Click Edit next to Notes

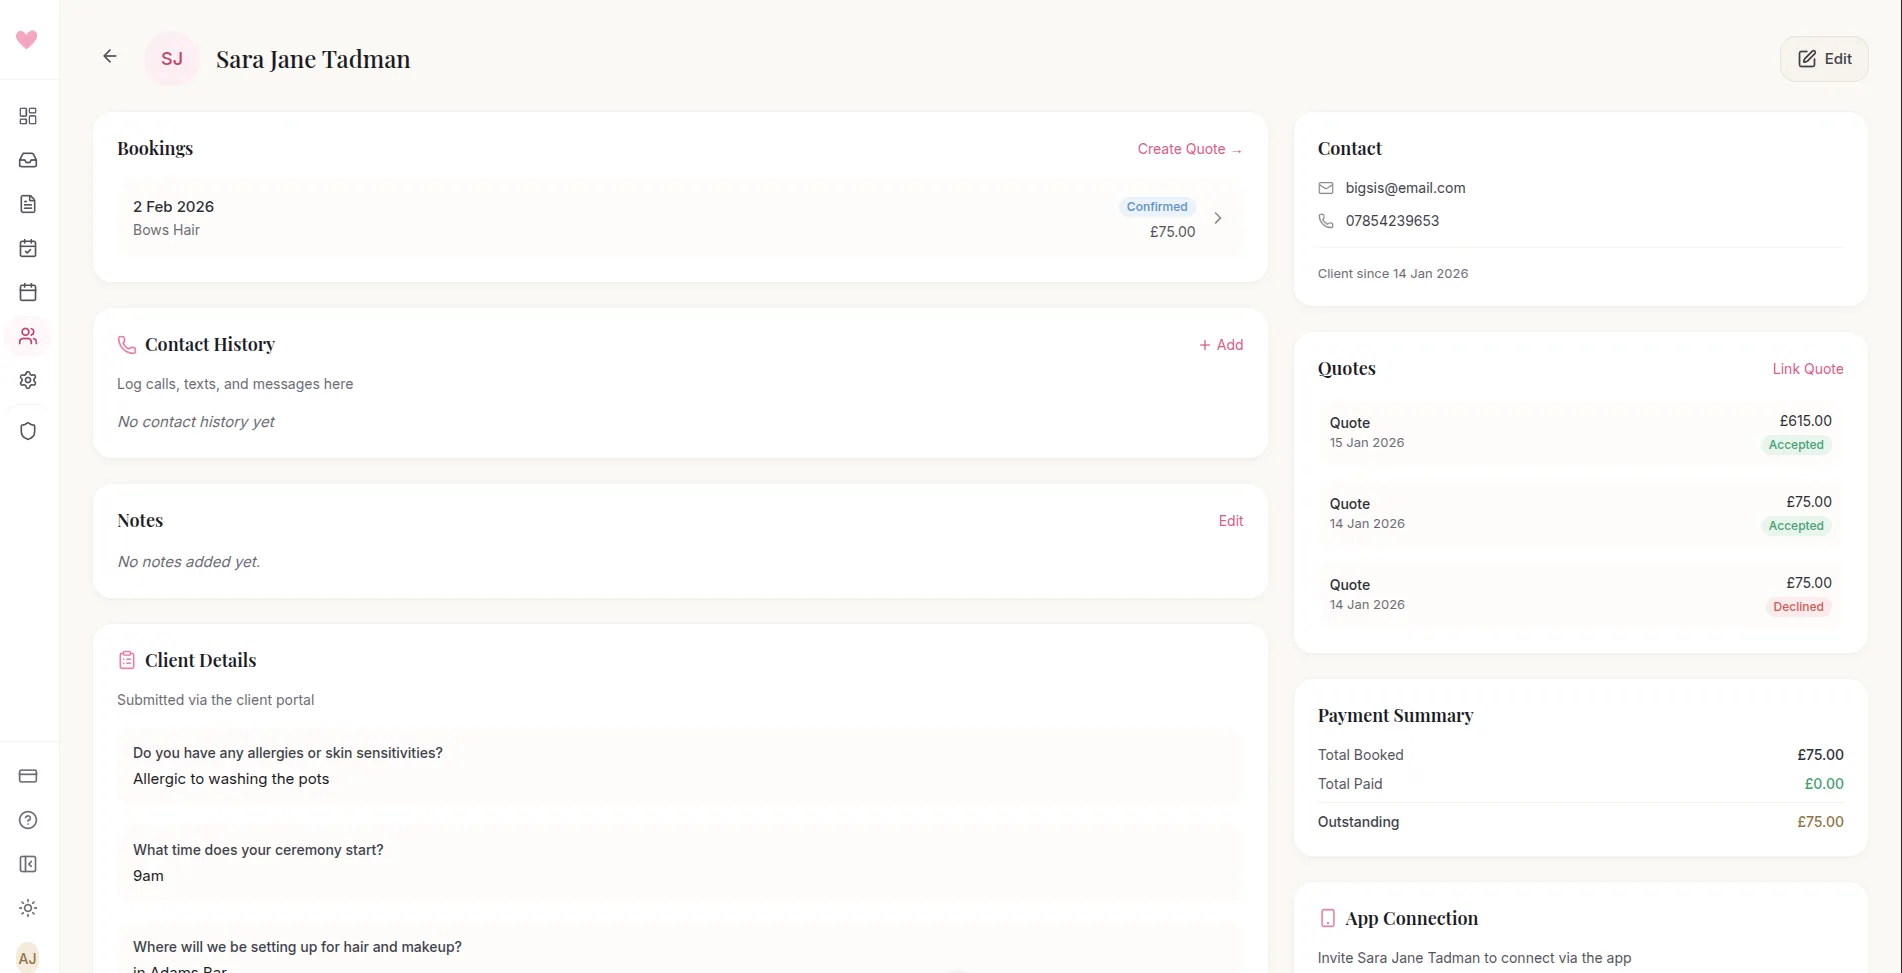[x=1230, y=520]
